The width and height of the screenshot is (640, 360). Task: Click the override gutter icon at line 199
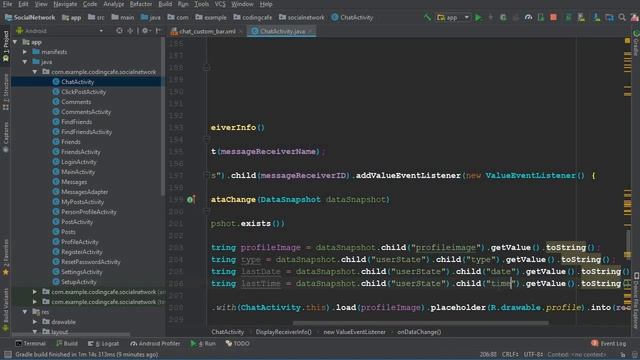click(191, 200)
